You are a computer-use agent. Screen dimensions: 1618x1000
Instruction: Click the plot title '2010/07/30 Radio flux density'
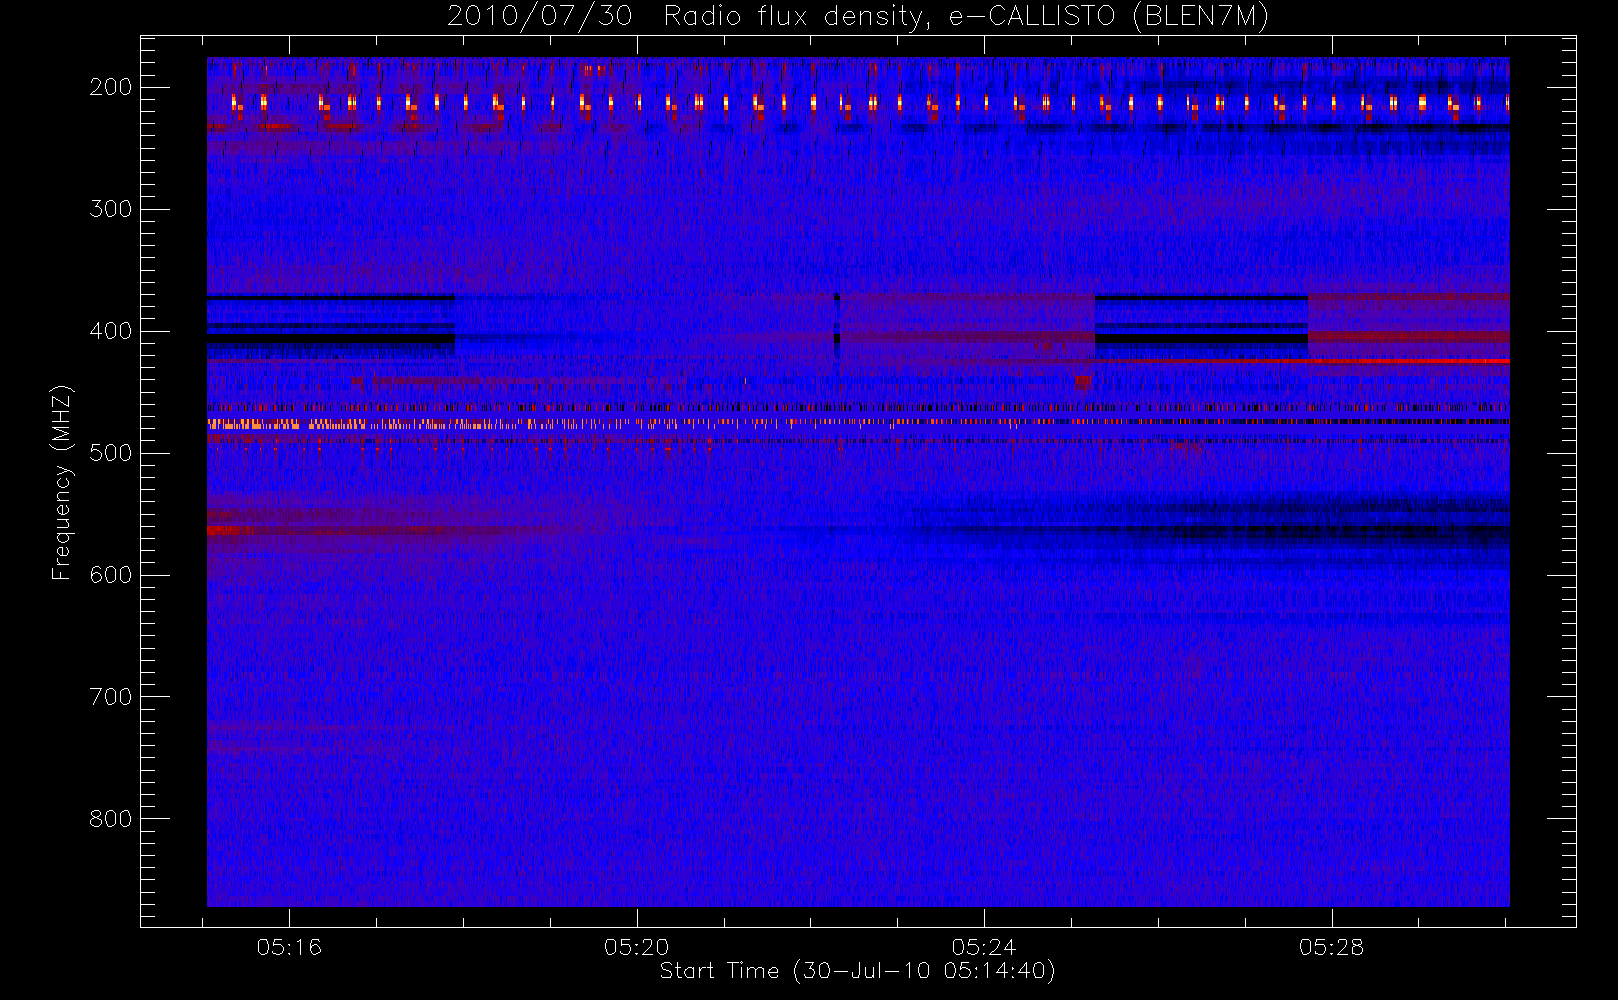tap(857, 16)
